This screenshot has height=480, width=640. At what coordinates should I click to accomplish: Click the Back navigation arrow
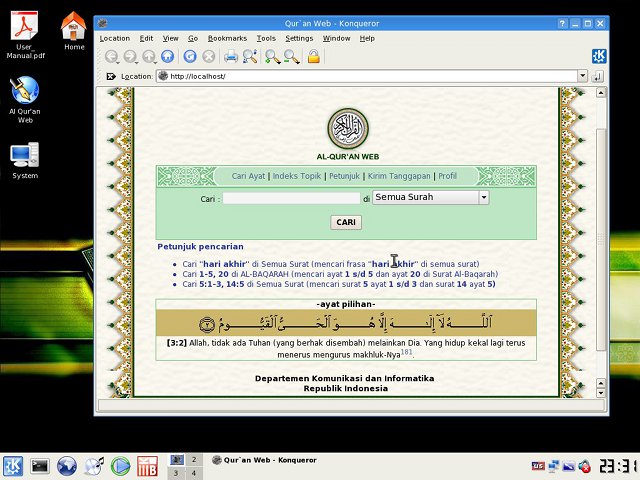(x=111, y=56)
